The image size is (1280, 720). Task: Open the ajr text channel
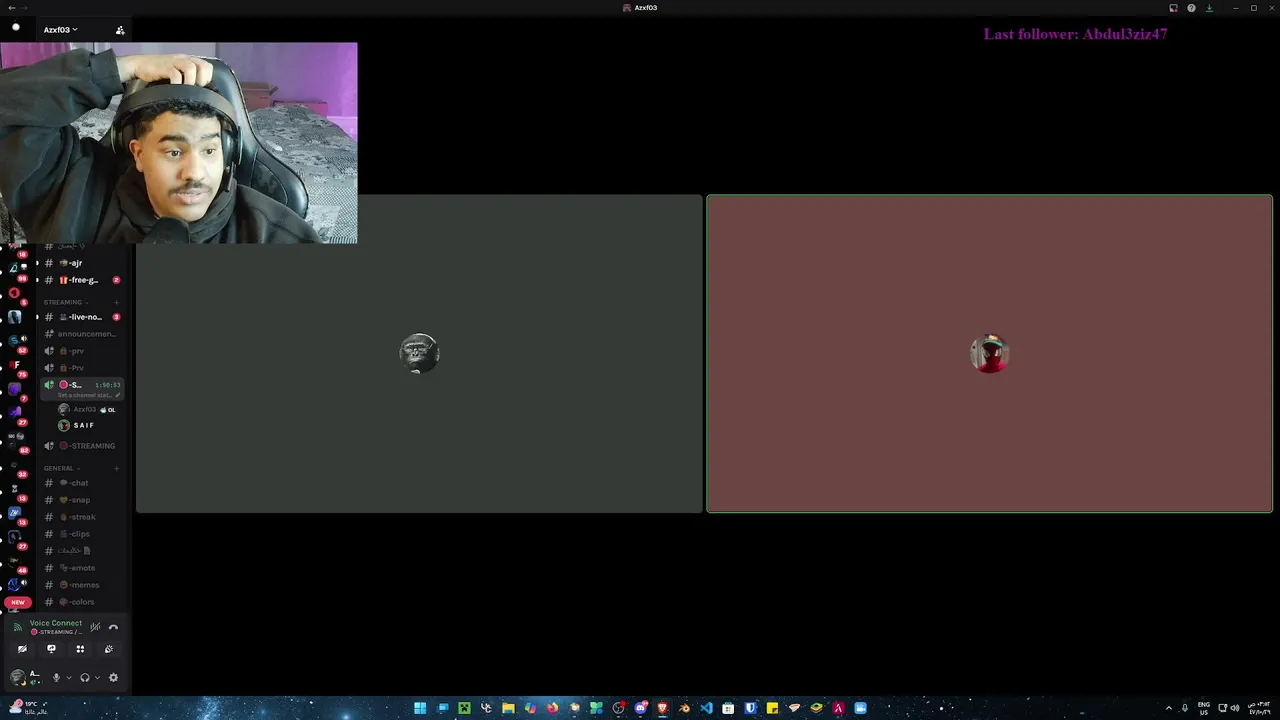point(80,263)
